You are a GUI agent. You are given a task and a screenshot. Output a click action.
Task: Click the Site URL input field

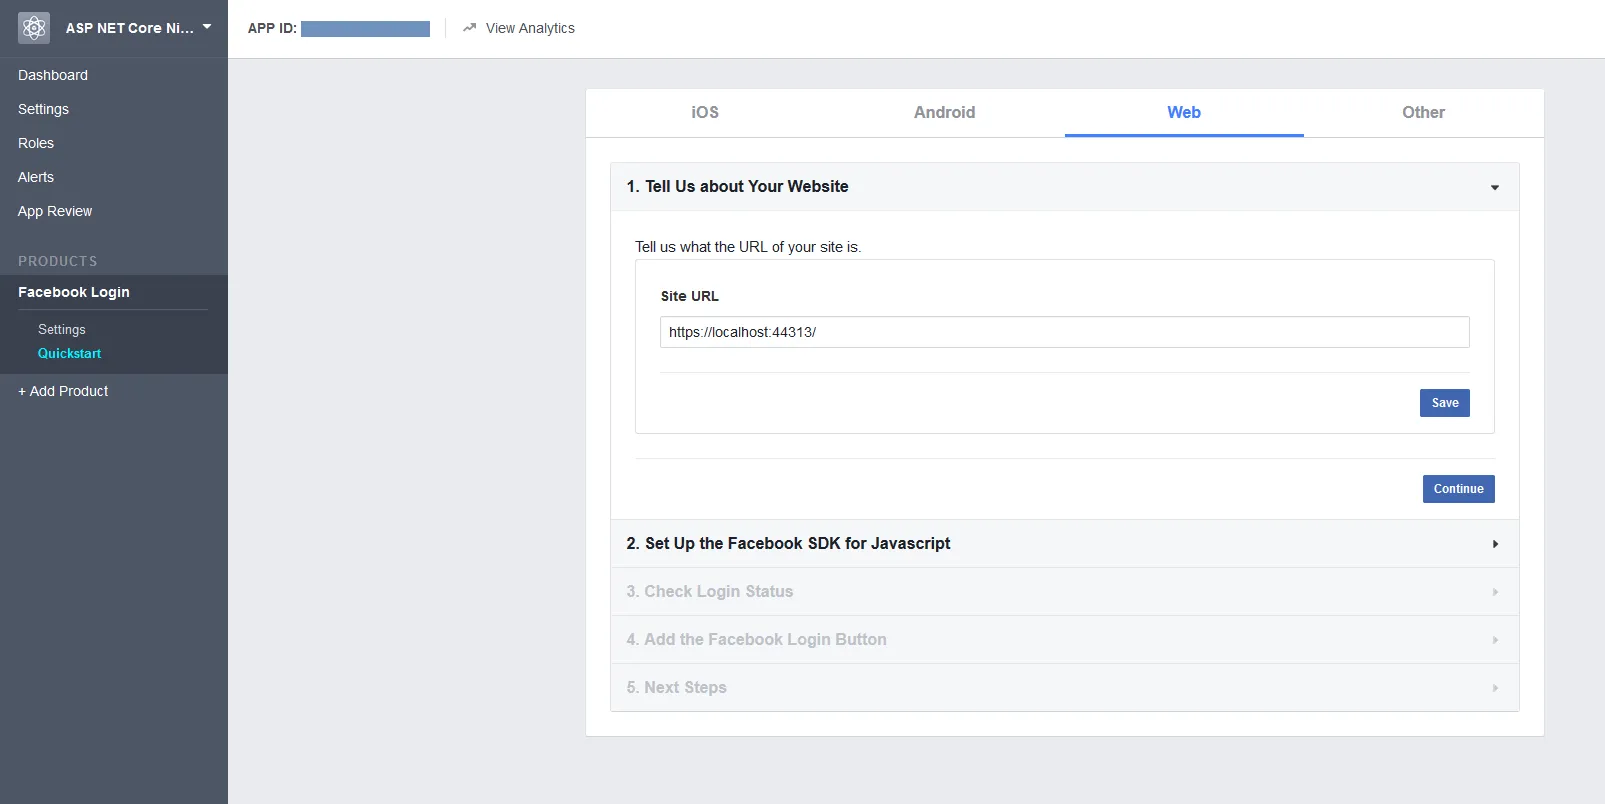pos(1064,332)
